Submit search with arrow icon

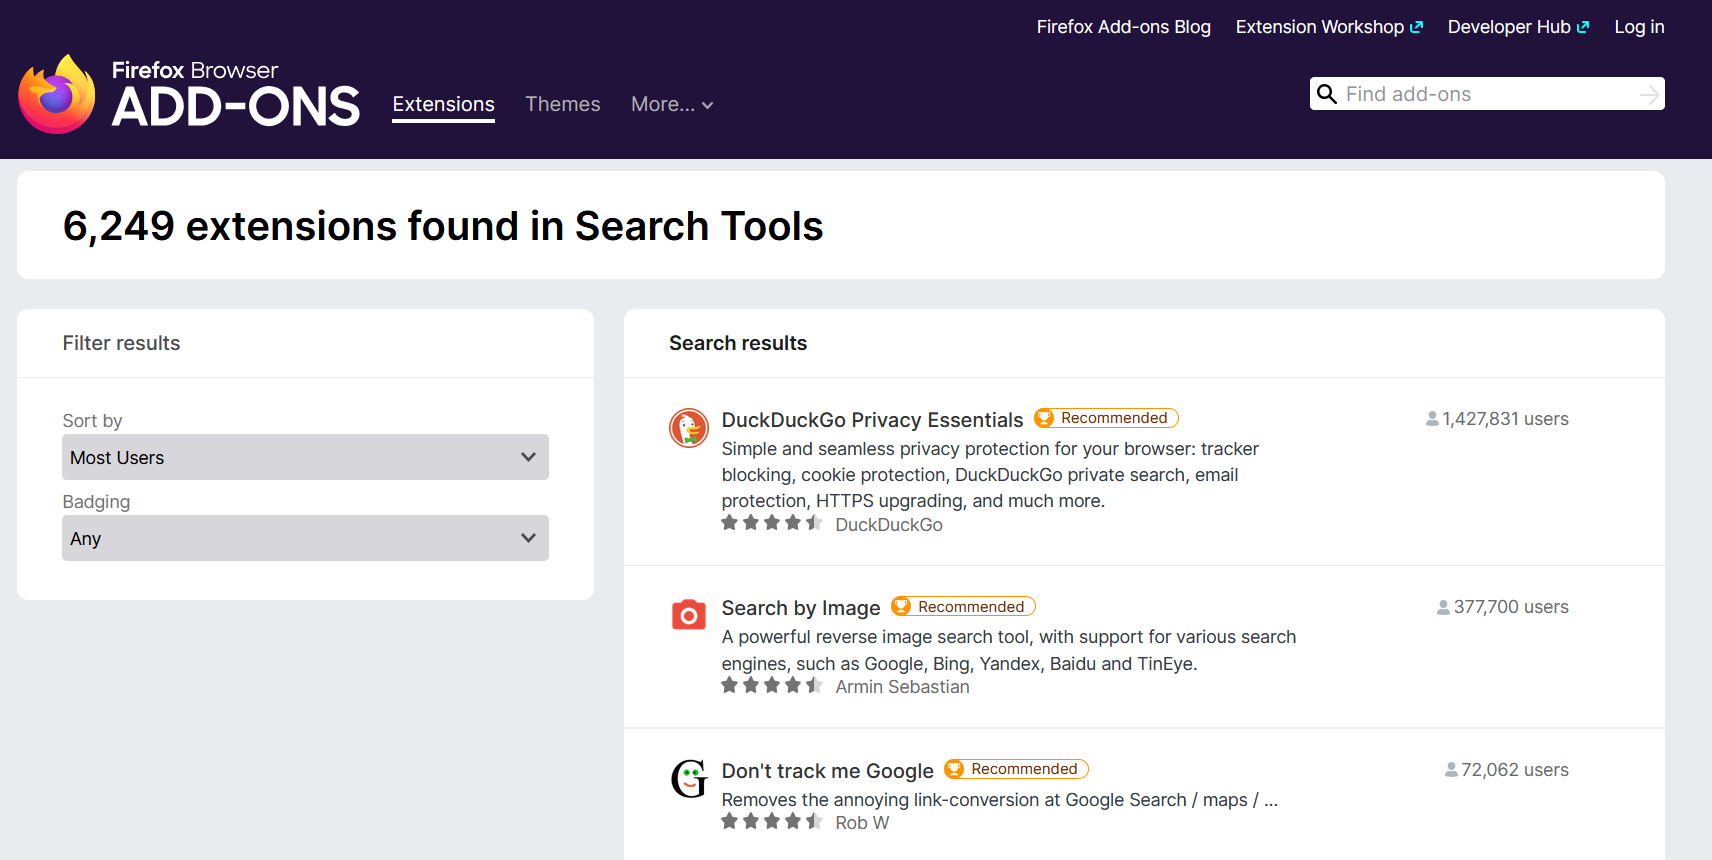(x=1649, y=94)
